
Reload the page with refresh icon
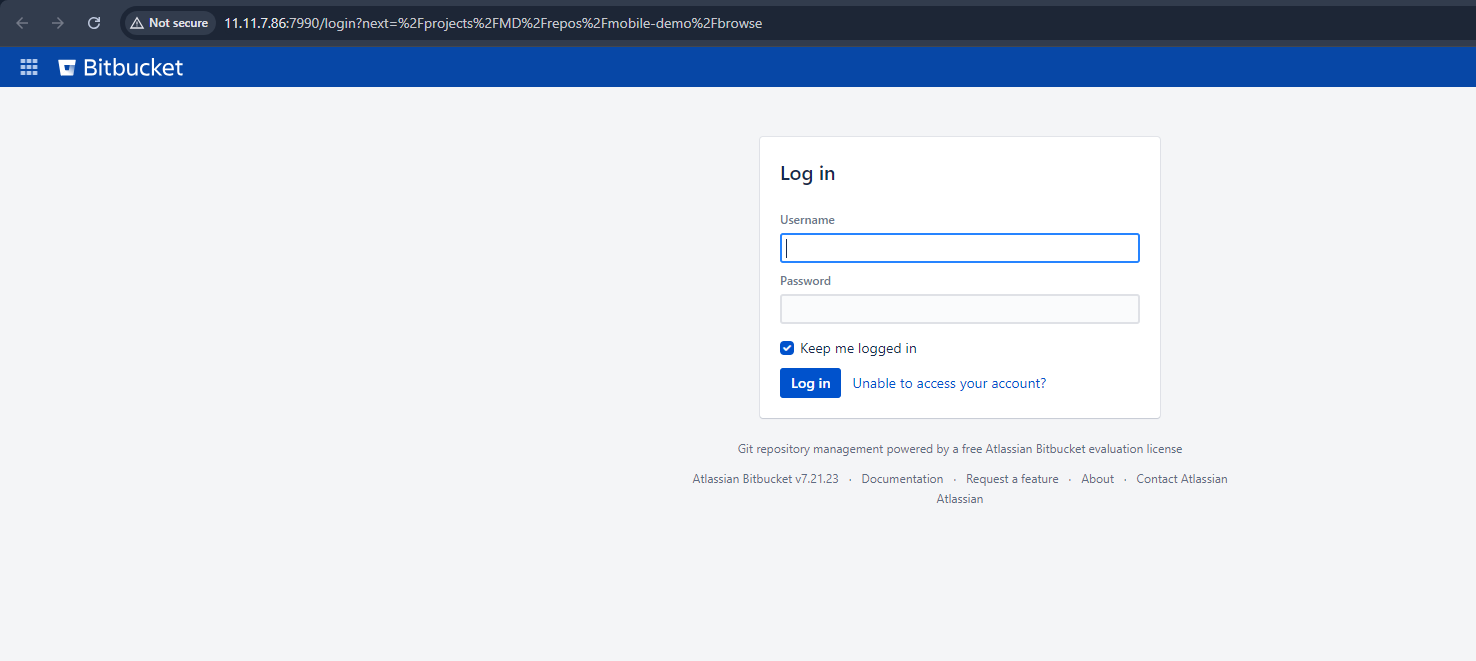coord(94,23)
